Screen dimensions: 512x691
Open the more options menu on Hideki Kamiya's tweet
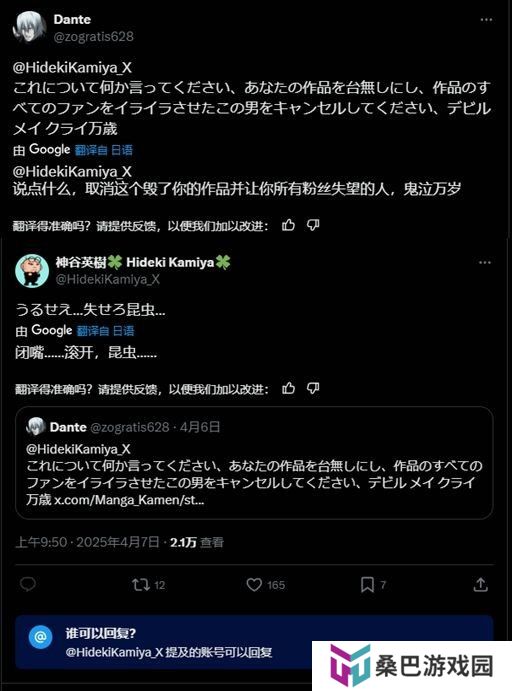pos(485,263)
